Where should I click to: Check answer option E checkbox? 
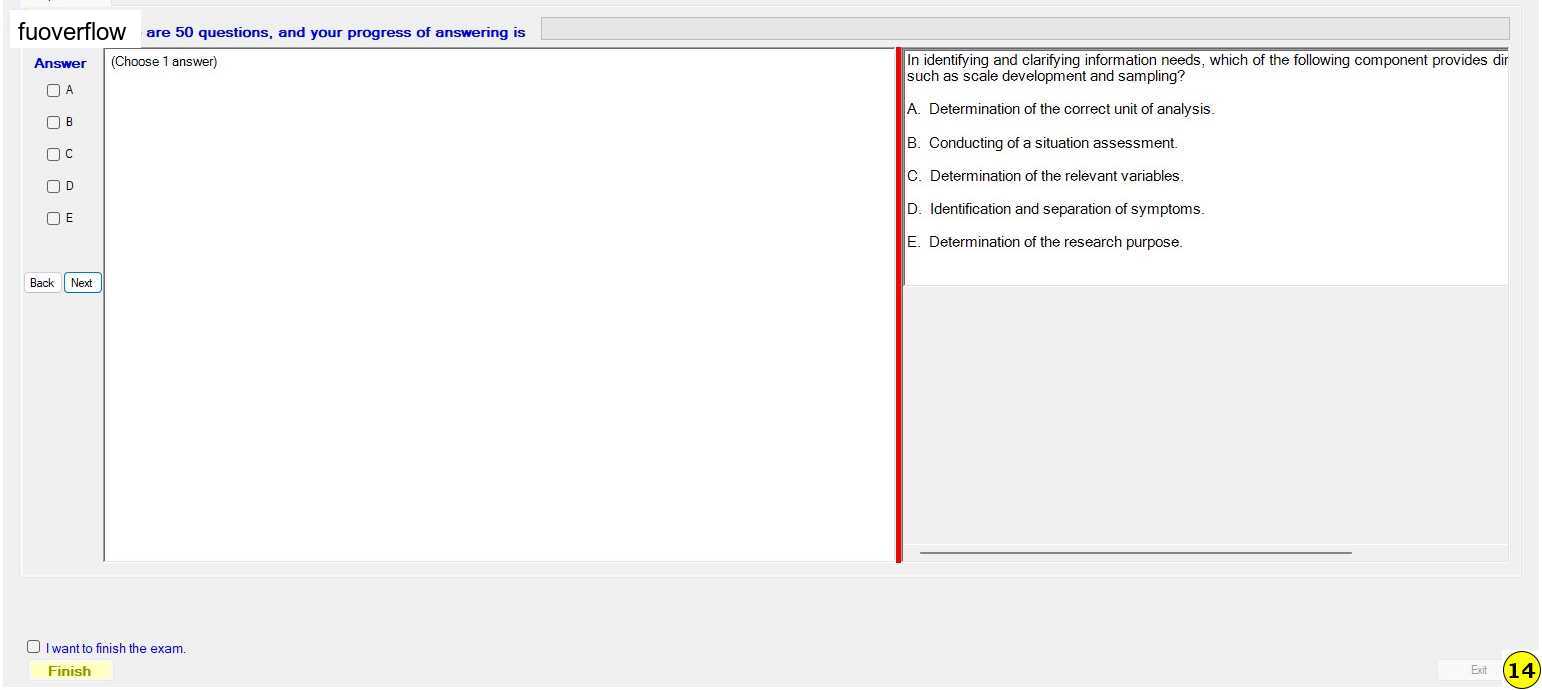pyautogui.click(x=54, y=219)
